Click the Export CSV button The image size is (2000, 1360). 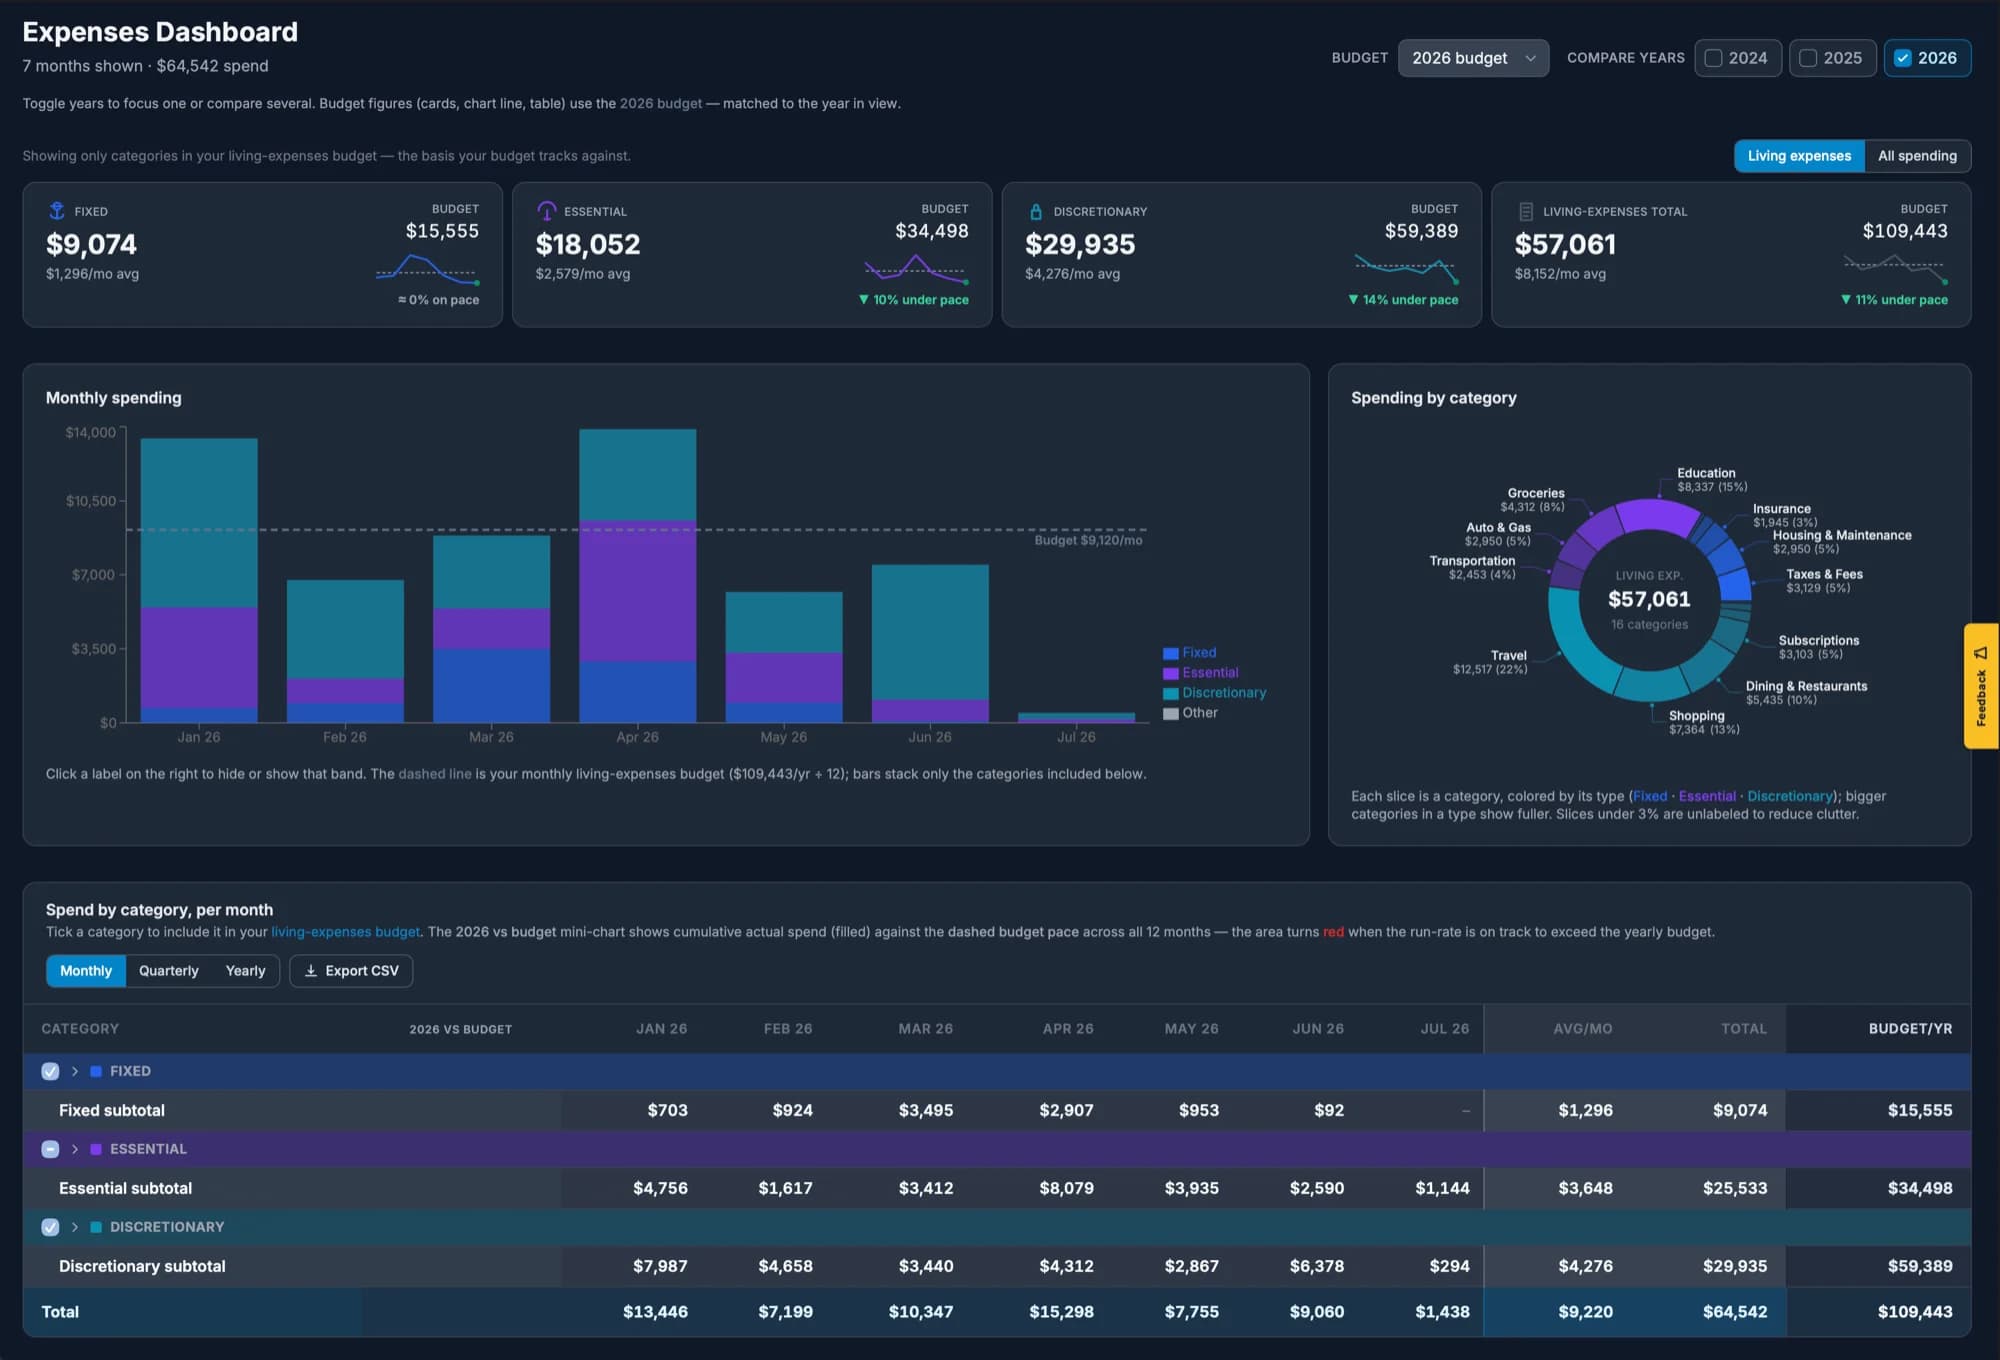click(x=351, y=971)
